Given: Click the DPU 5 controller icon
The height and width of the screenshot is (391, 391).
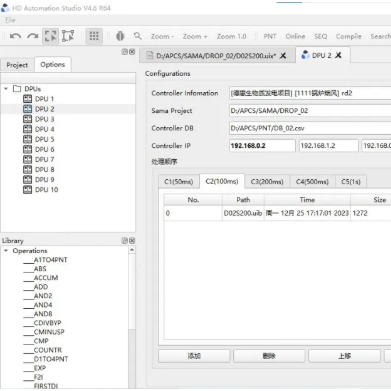Looking at the screenshot, I should pyautogui.click(x=27, y=139).
